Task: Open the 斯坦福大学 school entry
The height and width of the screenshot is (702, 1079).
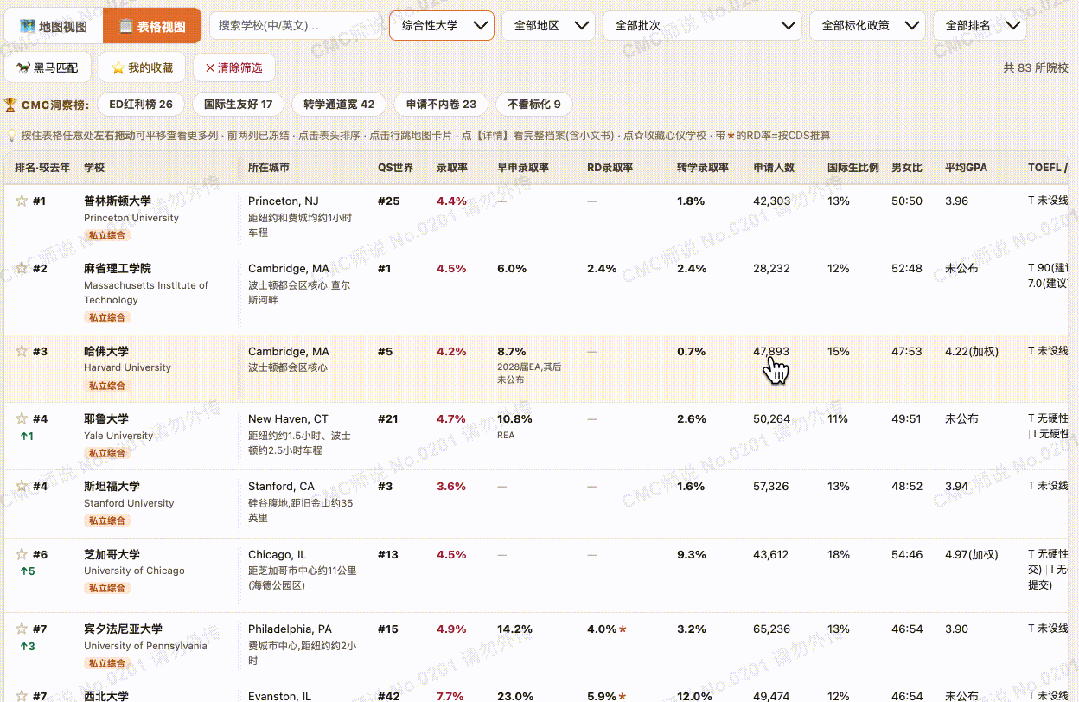Action: (x=111, y=486)
